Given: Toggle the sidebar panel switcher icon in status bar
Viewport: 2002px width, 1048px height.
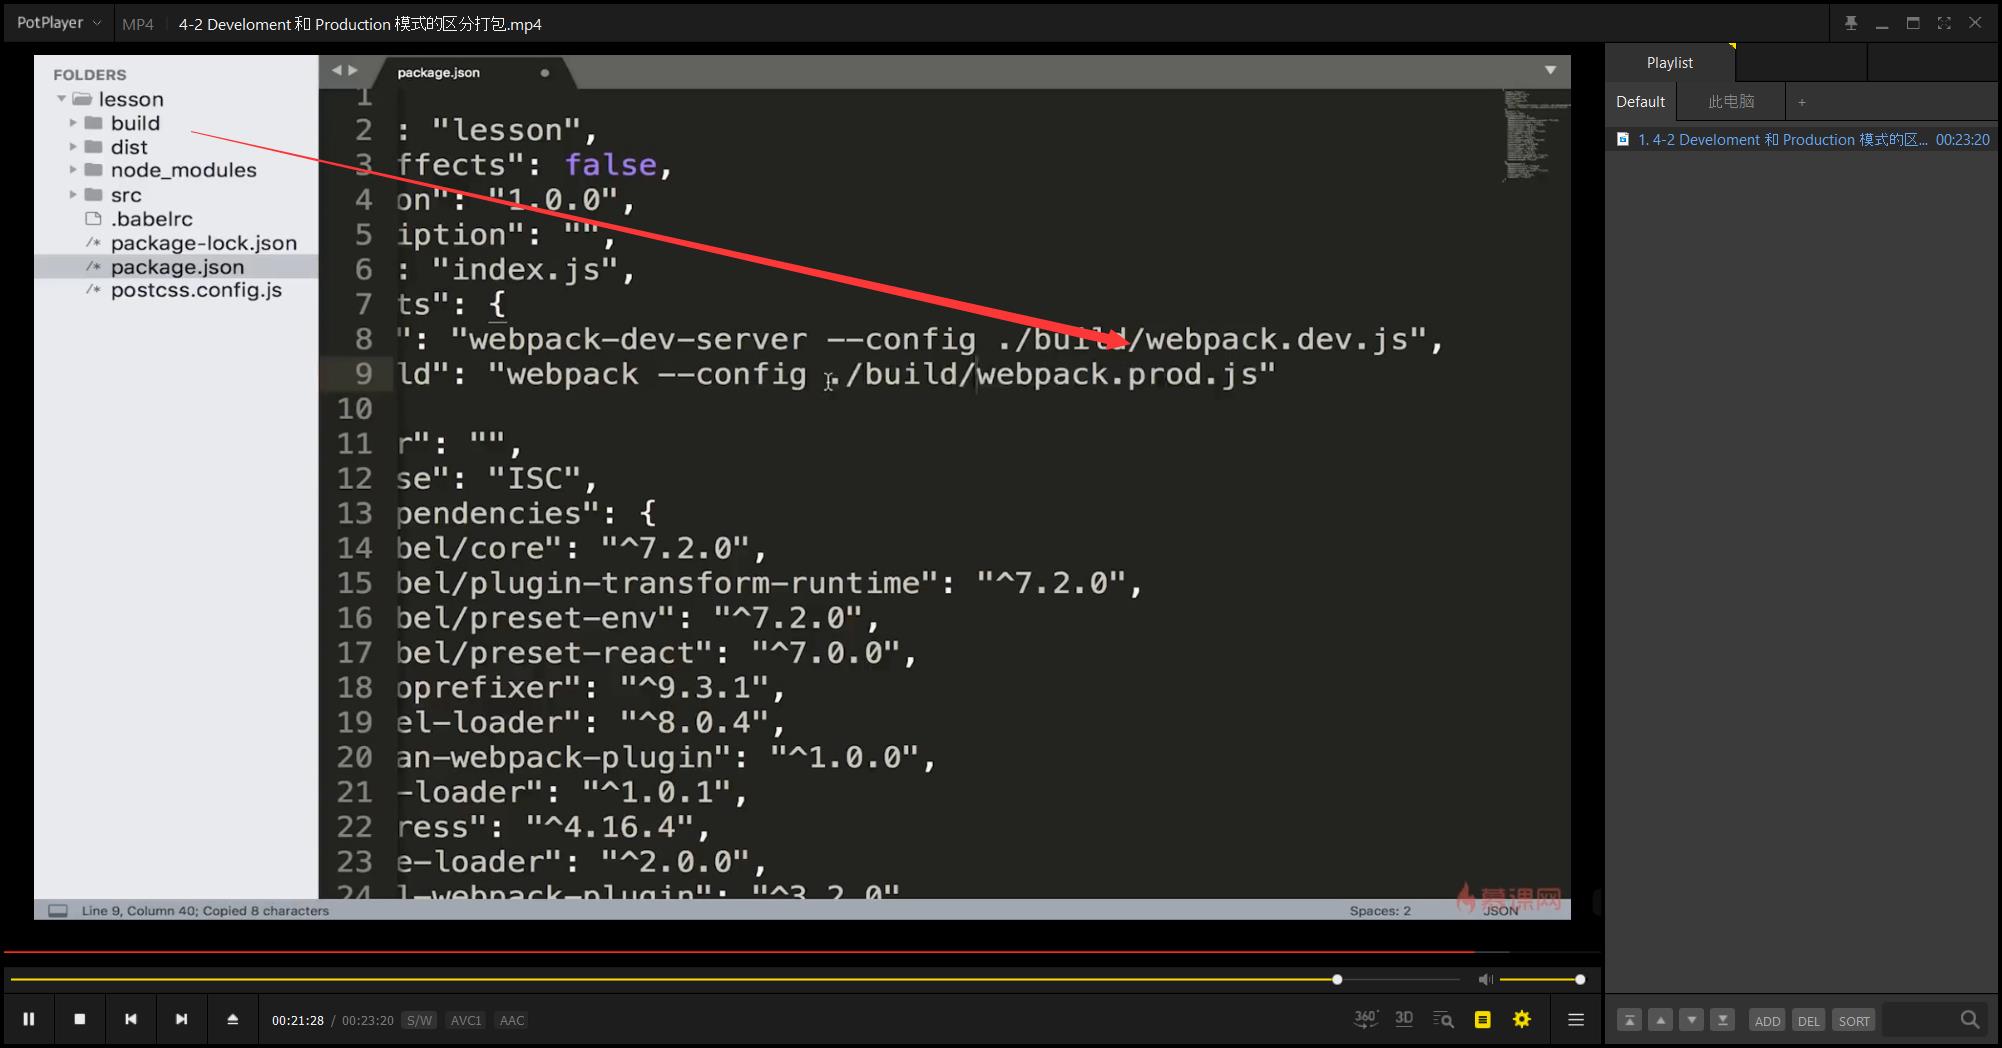Looking at the screenshot, I should 58,910.
